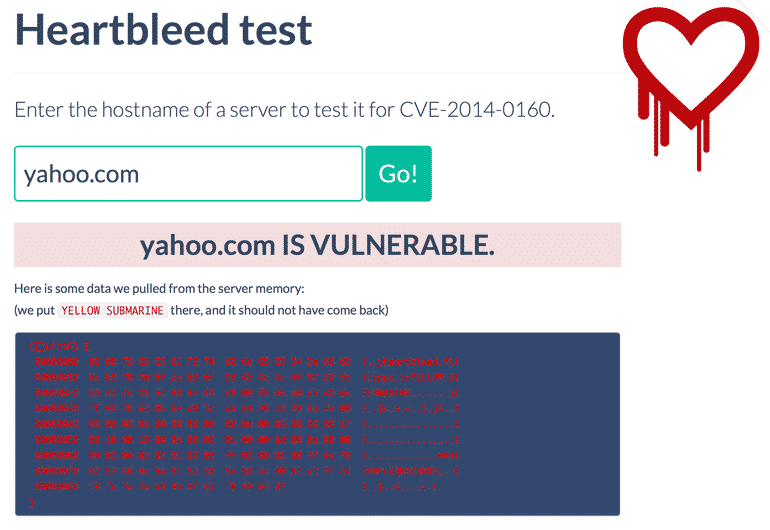Click the Heartbleed test page heading
Screen dimensions: 770x530
164,30
